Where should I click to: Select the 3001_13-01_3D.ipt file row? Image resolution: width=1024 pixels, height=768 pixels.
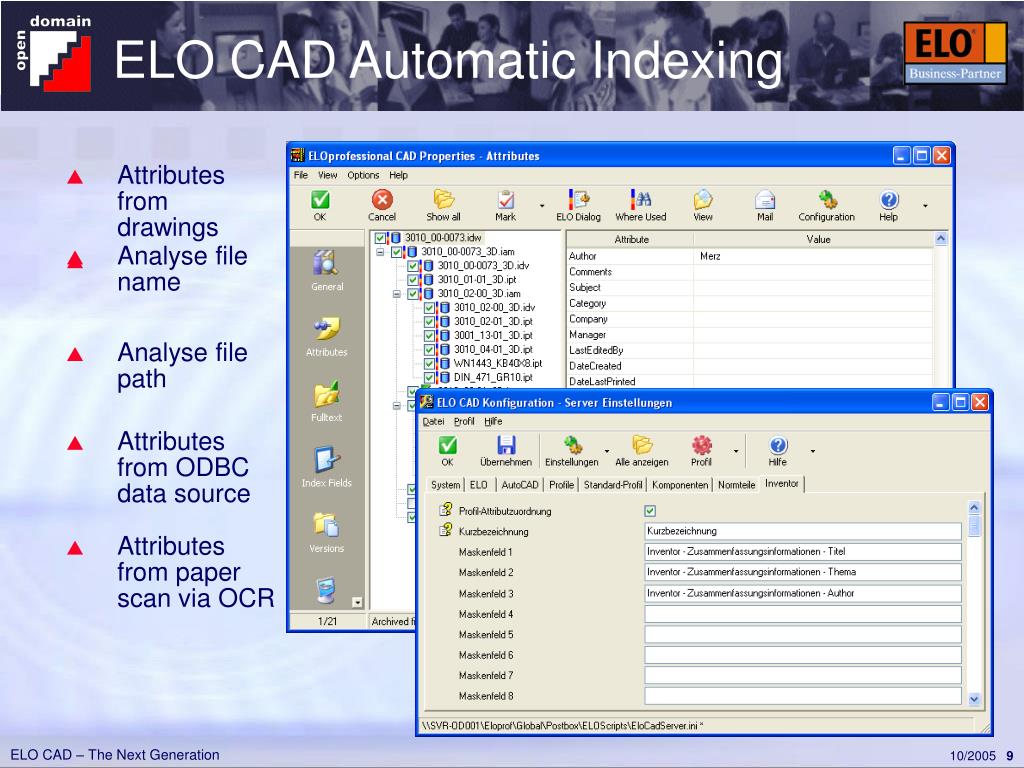click(x=493, y=336)
